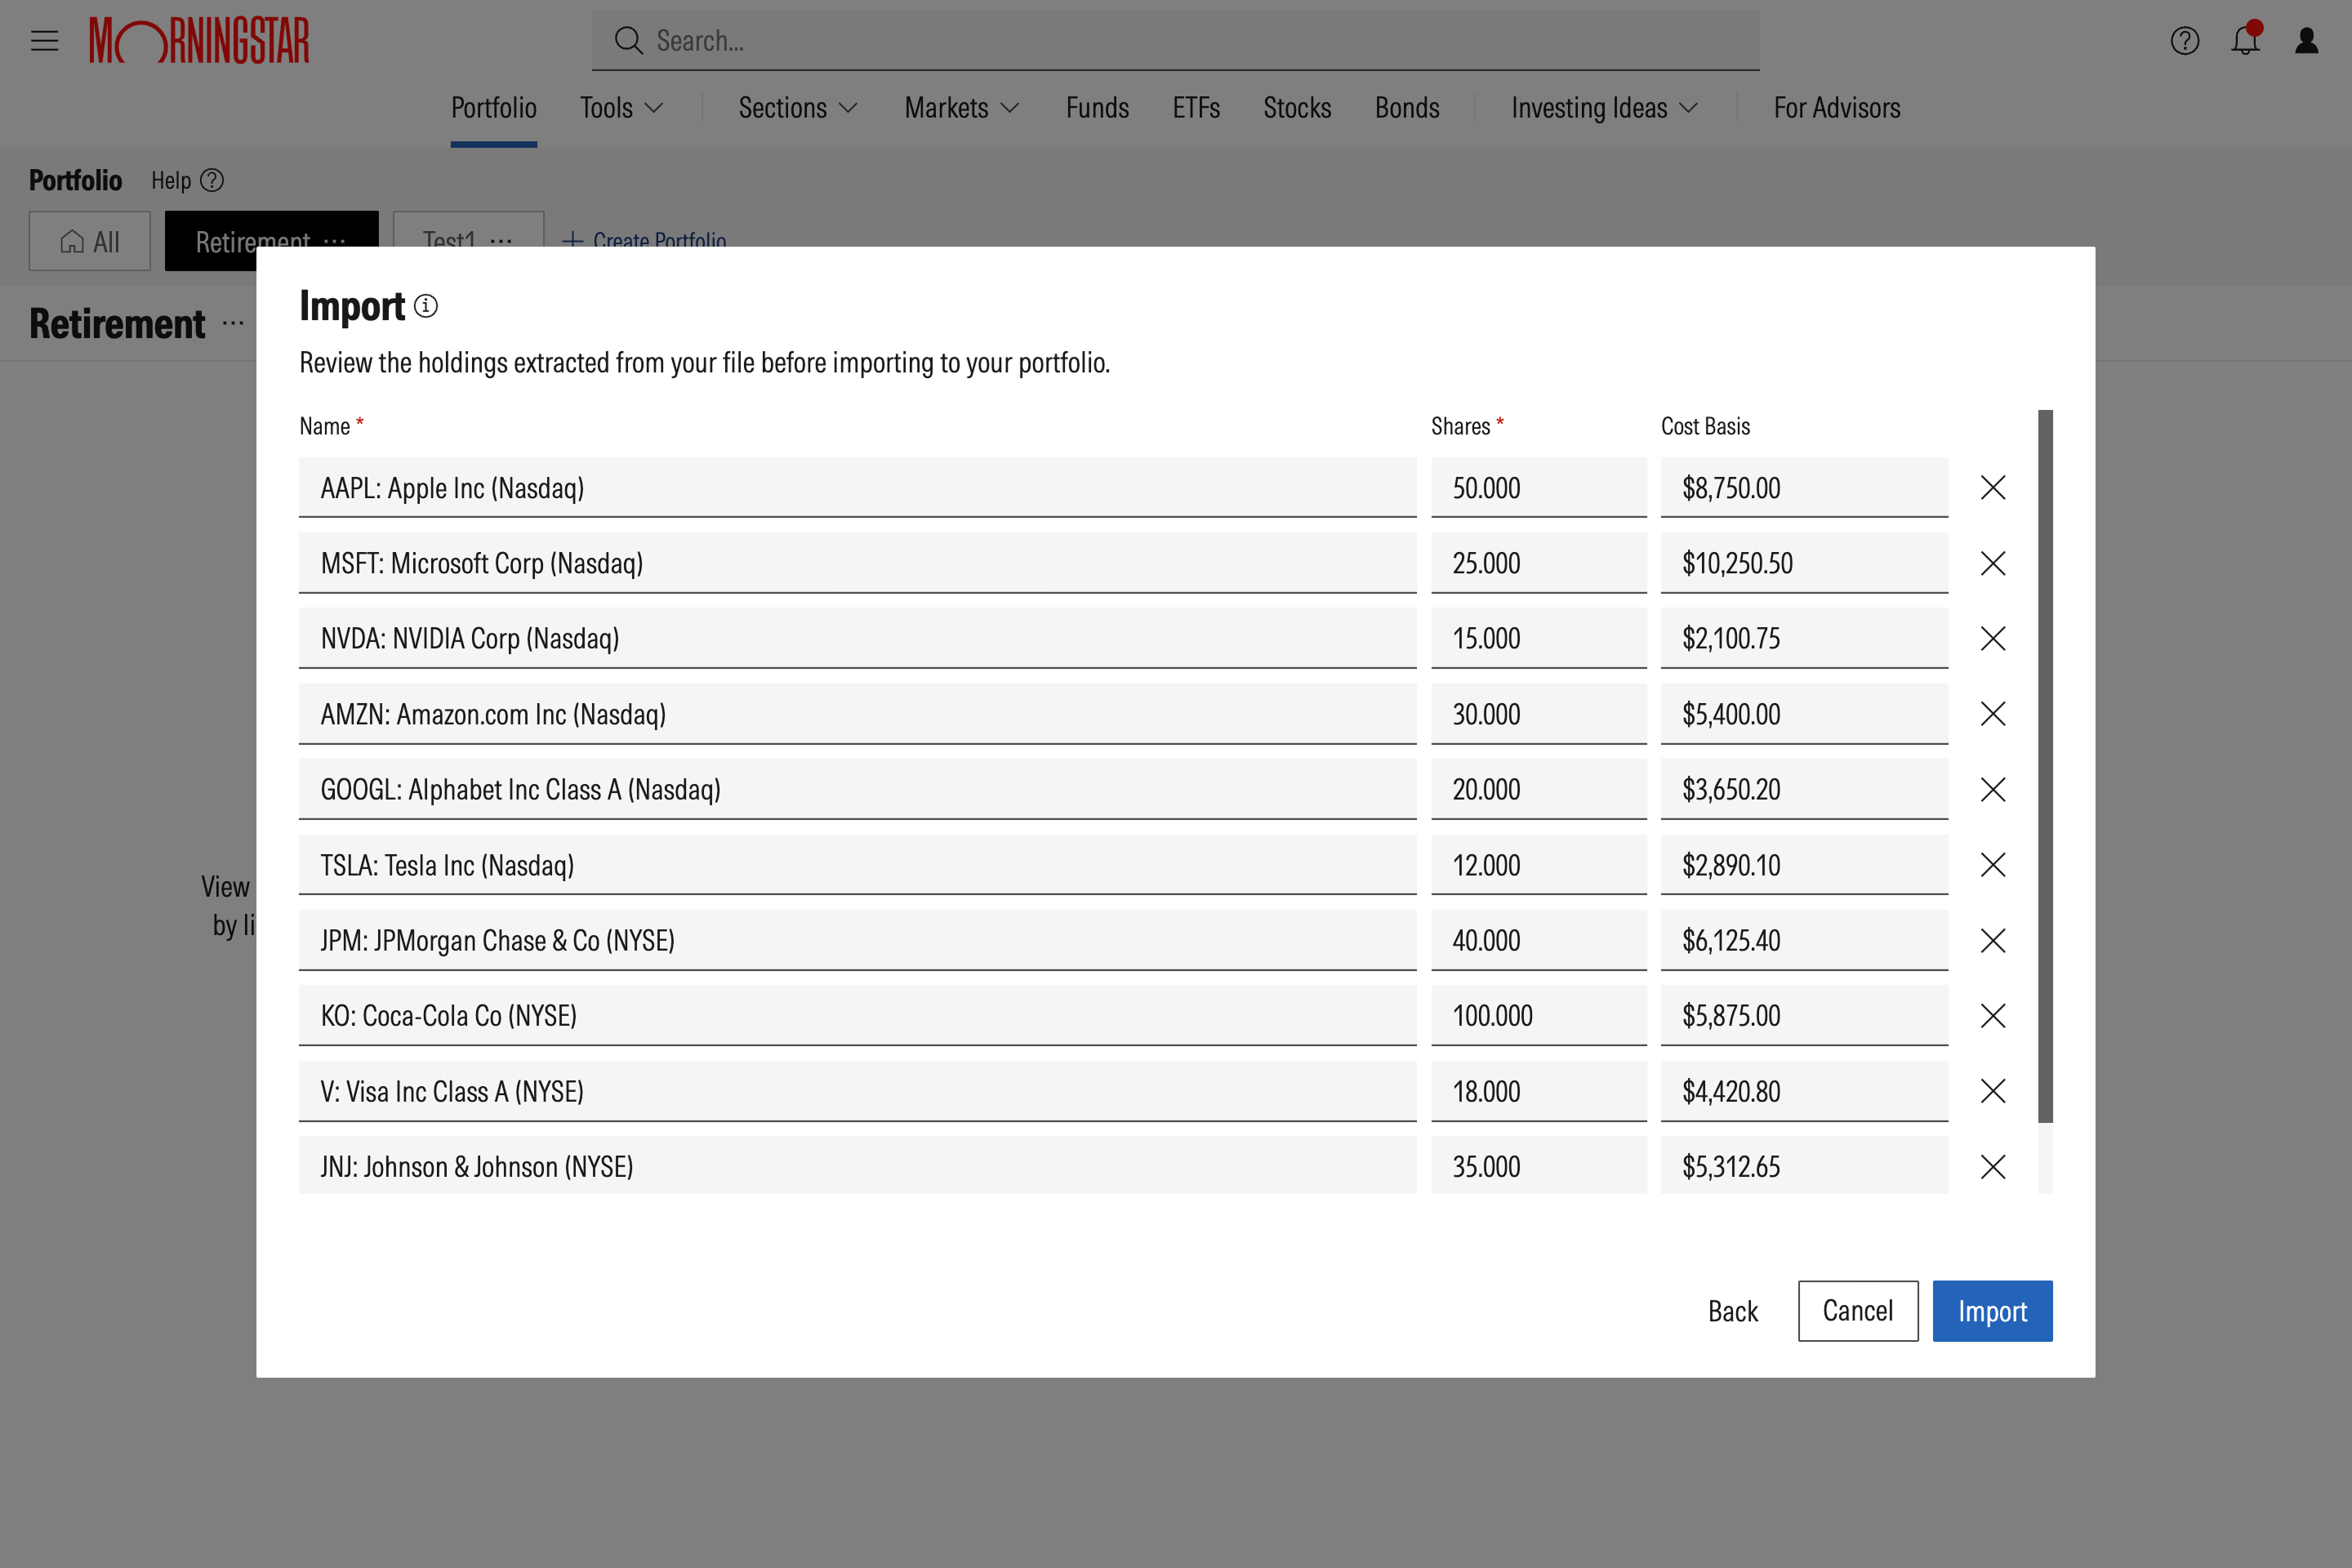The width and height of the screenshot is (2352, 1568).
Task: Click the blue Import button
Action: pyautogui.click(x=1992, y=1311)
